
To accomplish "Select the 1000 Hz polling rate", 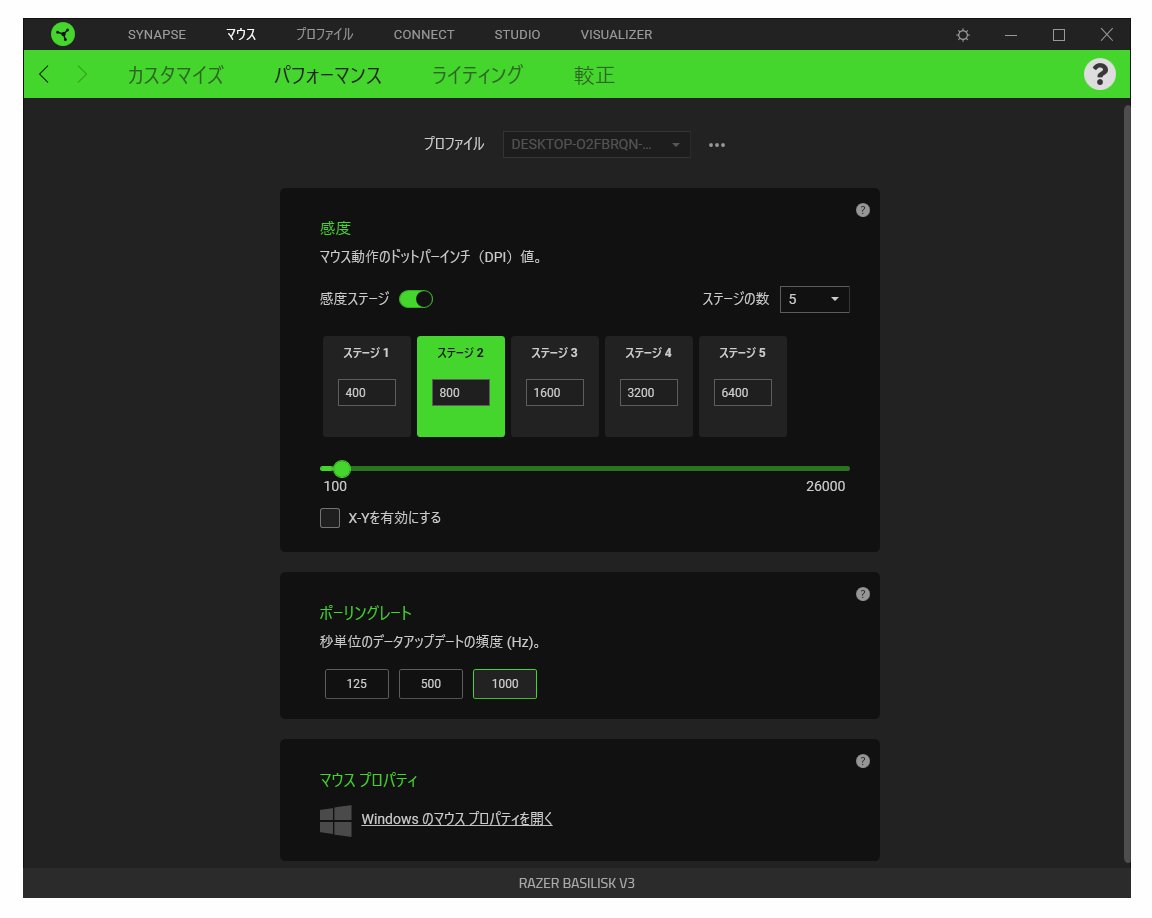I will 505,684.
